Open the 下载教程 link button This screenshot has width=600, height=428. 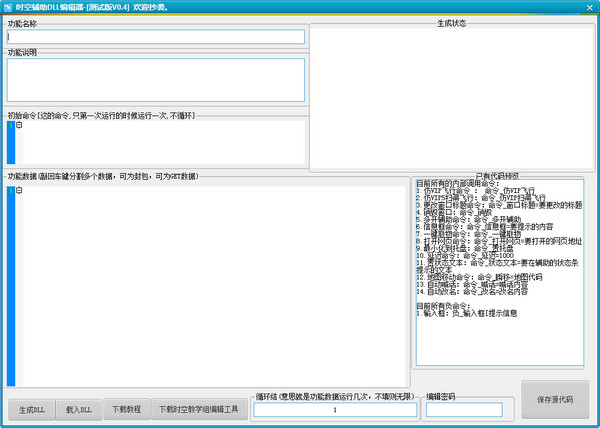point(127,410)
